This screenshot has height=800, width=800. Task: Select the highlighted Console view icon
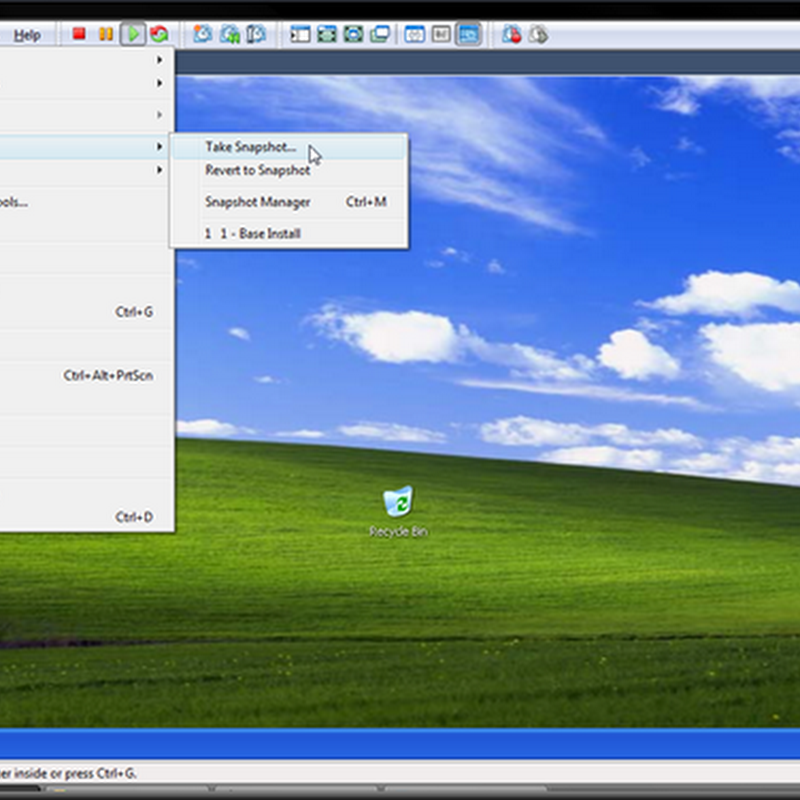pyautogui.click(x=467, y=34)
